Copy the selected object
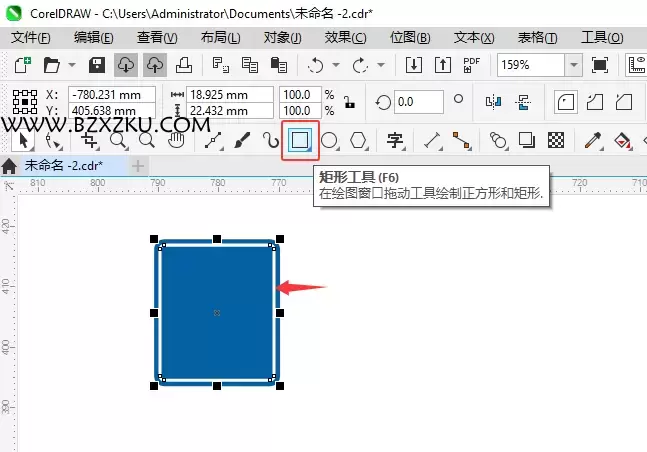The height and width of the screenshot is (452, 647). tap(250, 65)
